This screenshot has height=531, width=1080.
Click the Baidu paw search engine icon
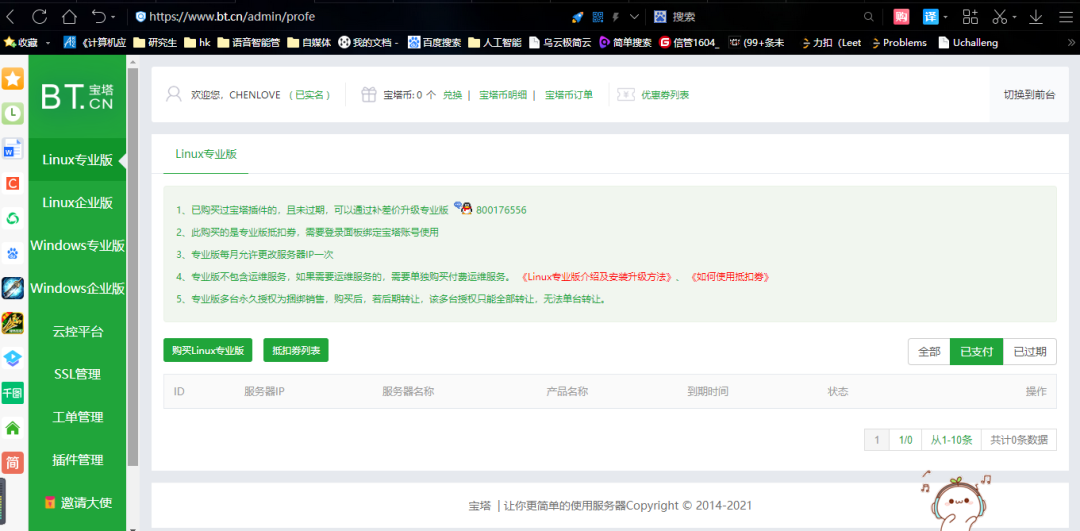[660, 17]
